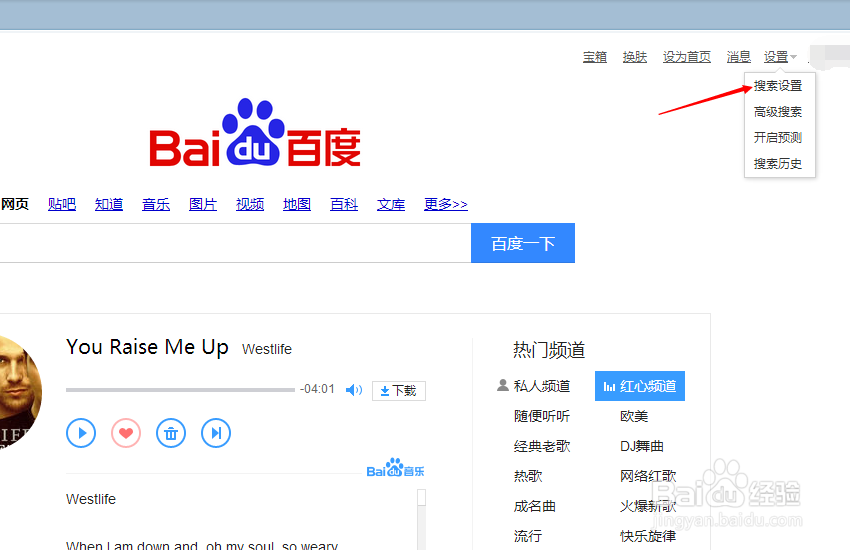Play the song You Raise Me Up

[81, 433]
